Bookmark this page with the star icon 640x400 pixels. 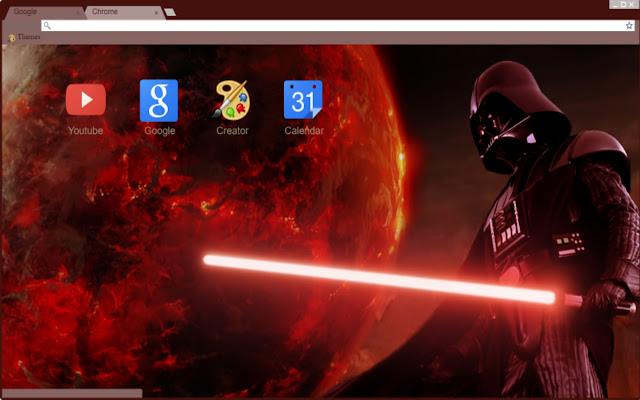(629, 26)
